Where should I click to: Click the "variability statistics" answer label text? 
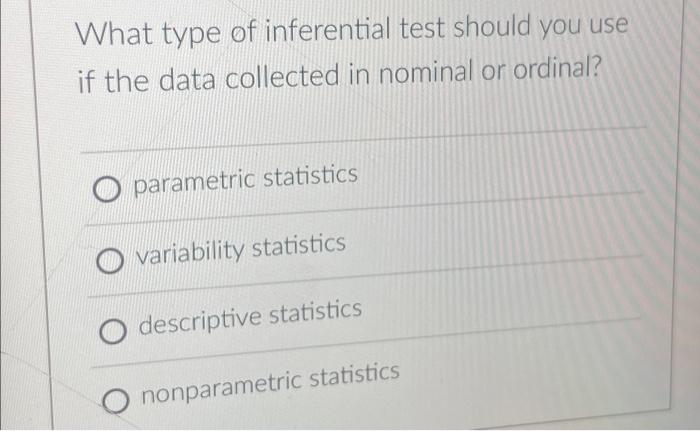click(x=241, y=250)
